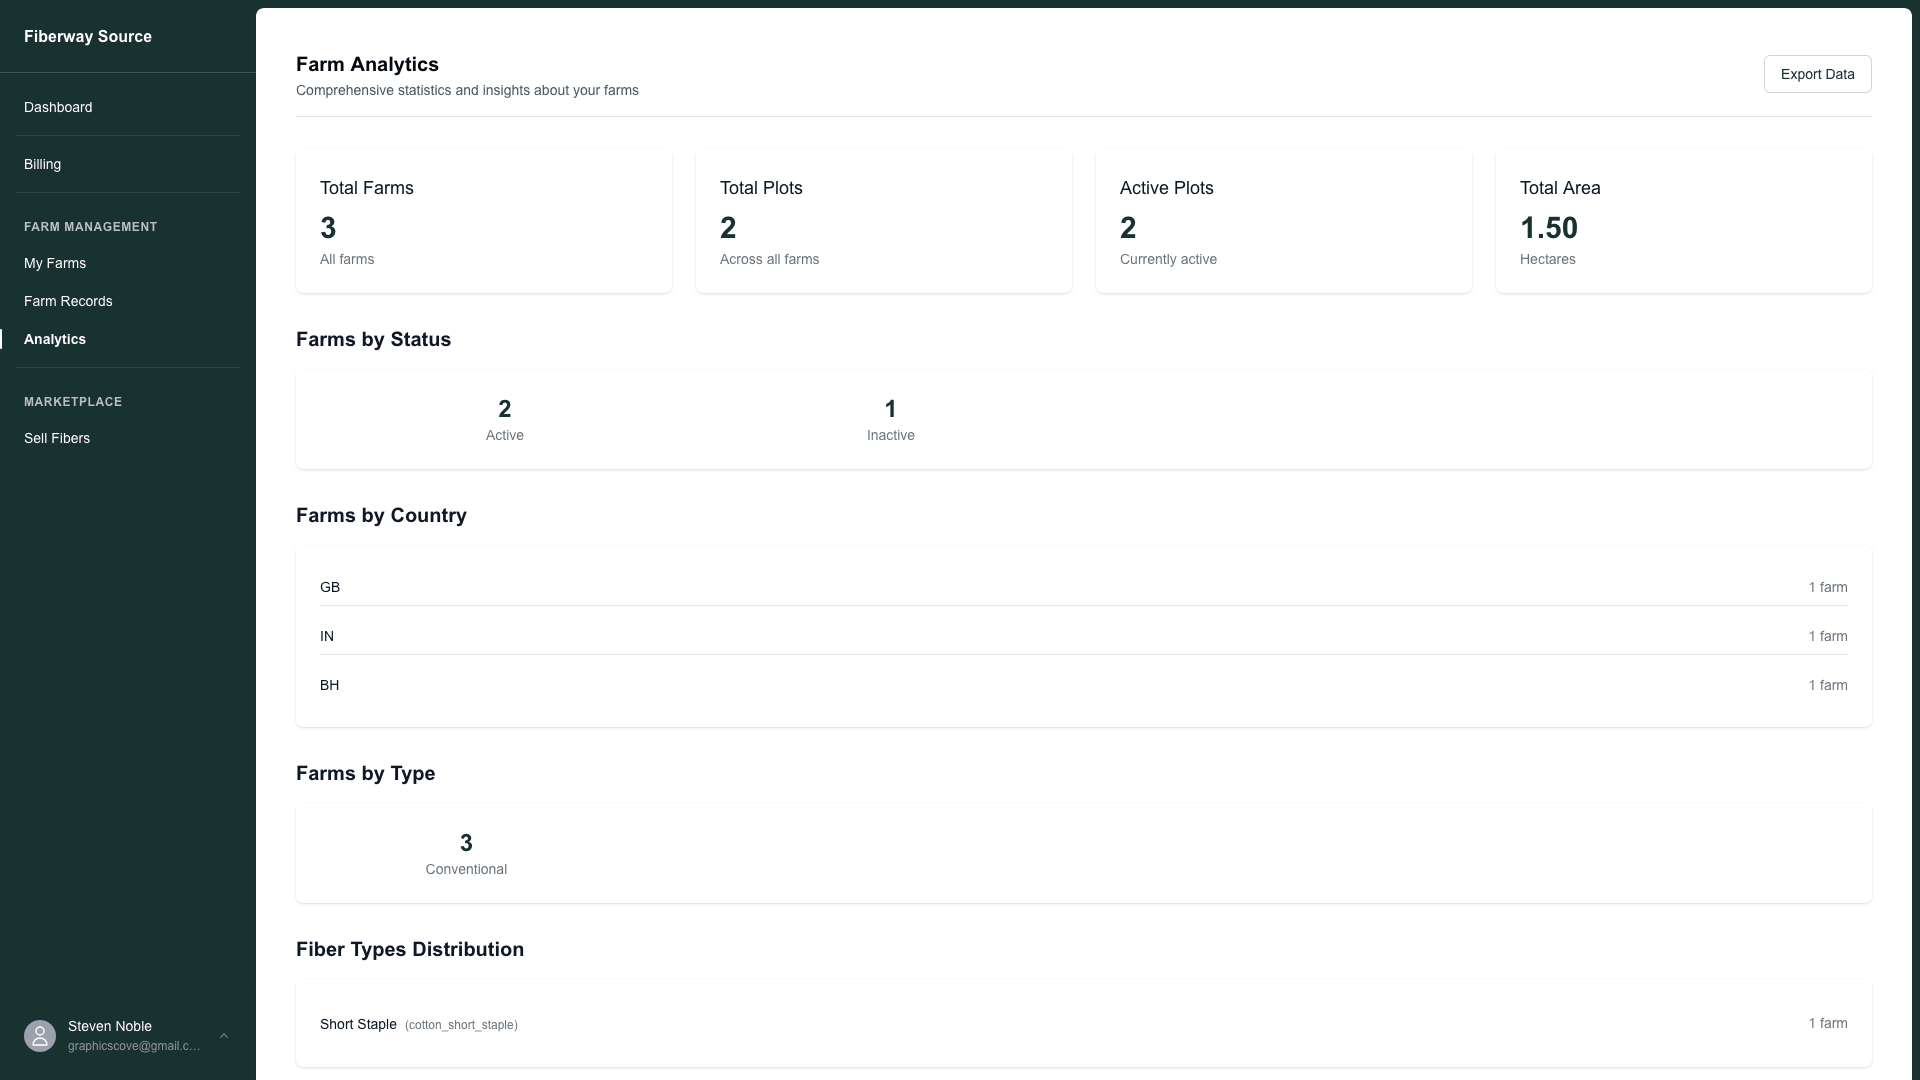Click the Farms by Country heading

[x=381, y=515]
